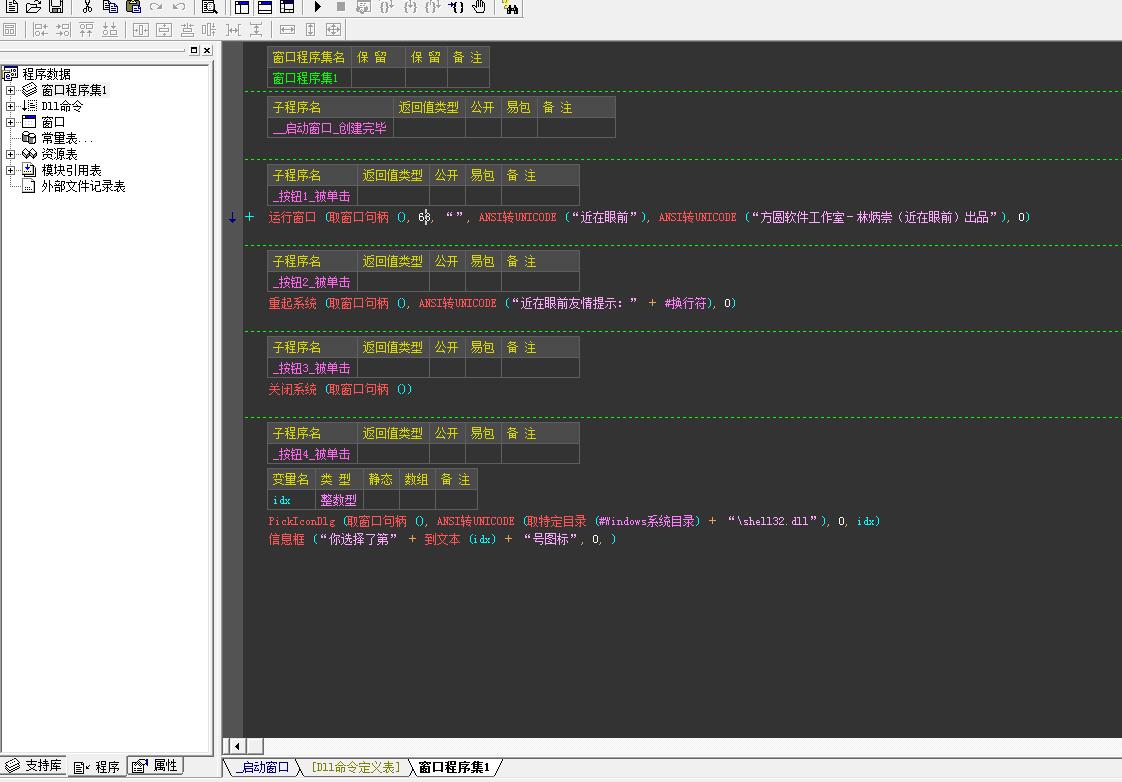This screenshot has width=1122, height=782.
Task: Click the 重起系统 command in code
Action: 292,303
